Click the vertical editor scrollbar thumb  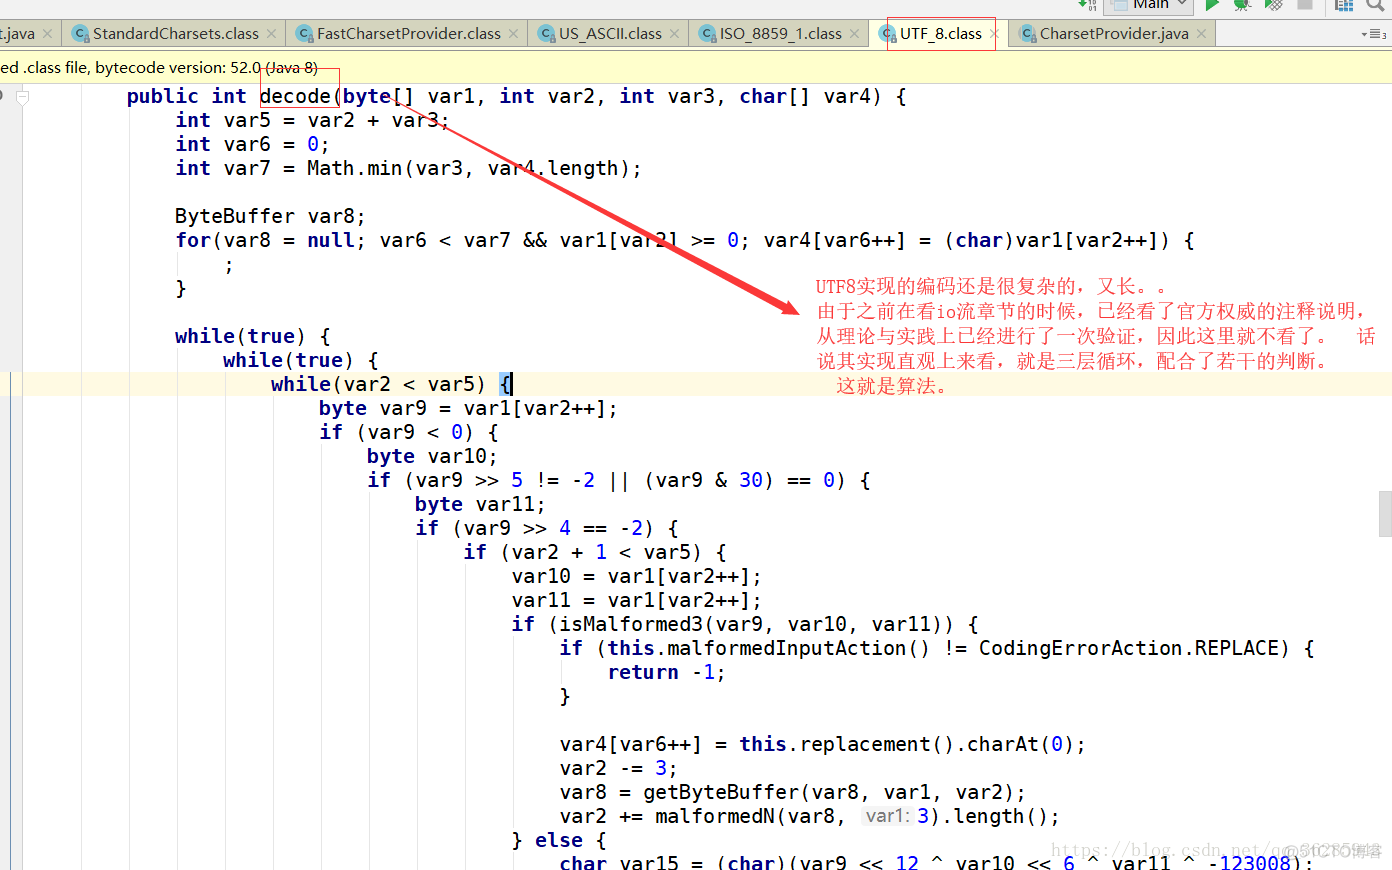point(1385,514)
